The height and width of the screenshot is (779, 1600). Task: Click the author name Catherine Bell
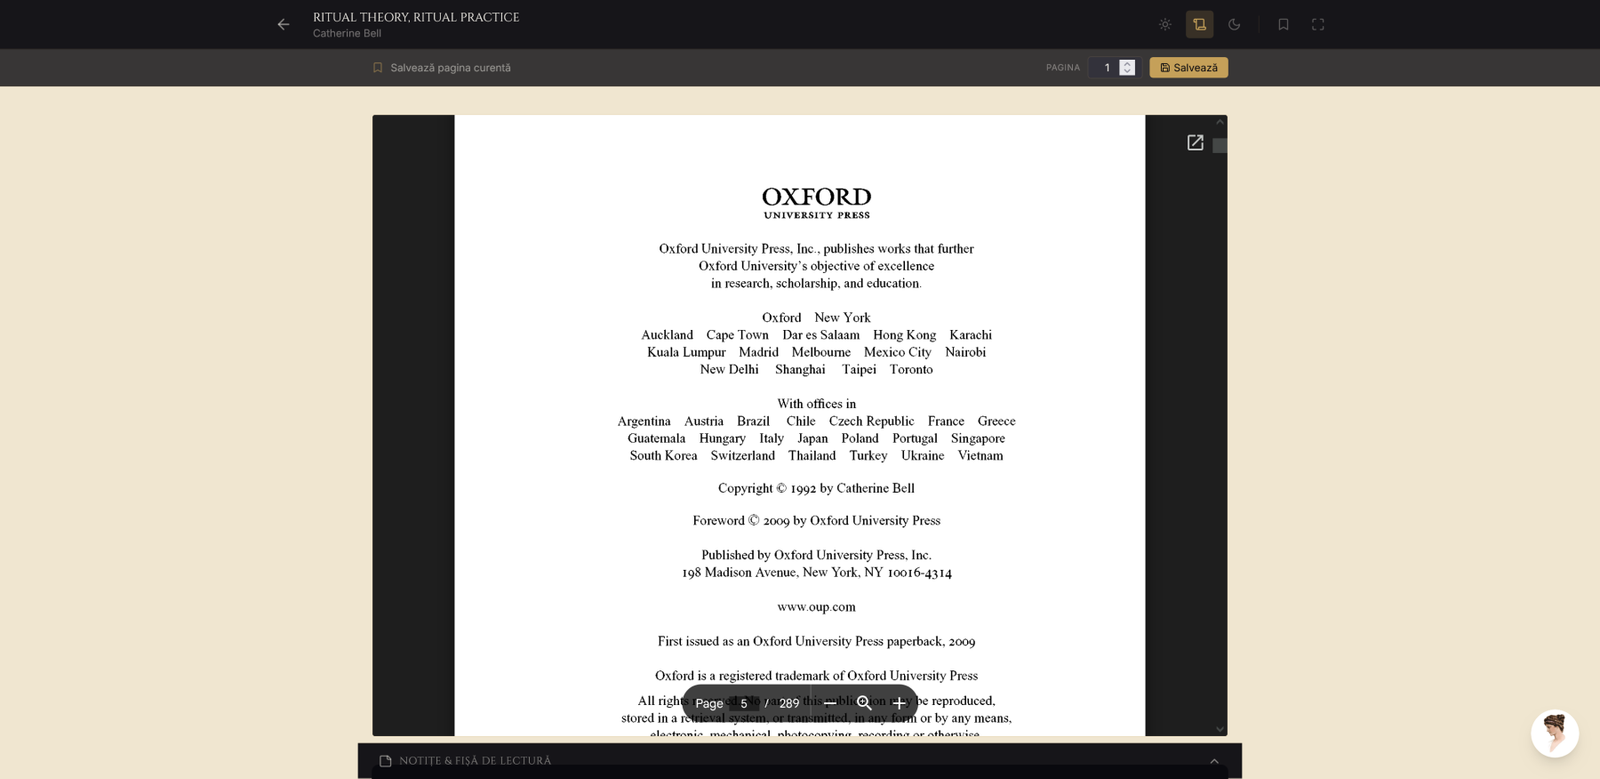pyautogui.click(x=347, y=34)
